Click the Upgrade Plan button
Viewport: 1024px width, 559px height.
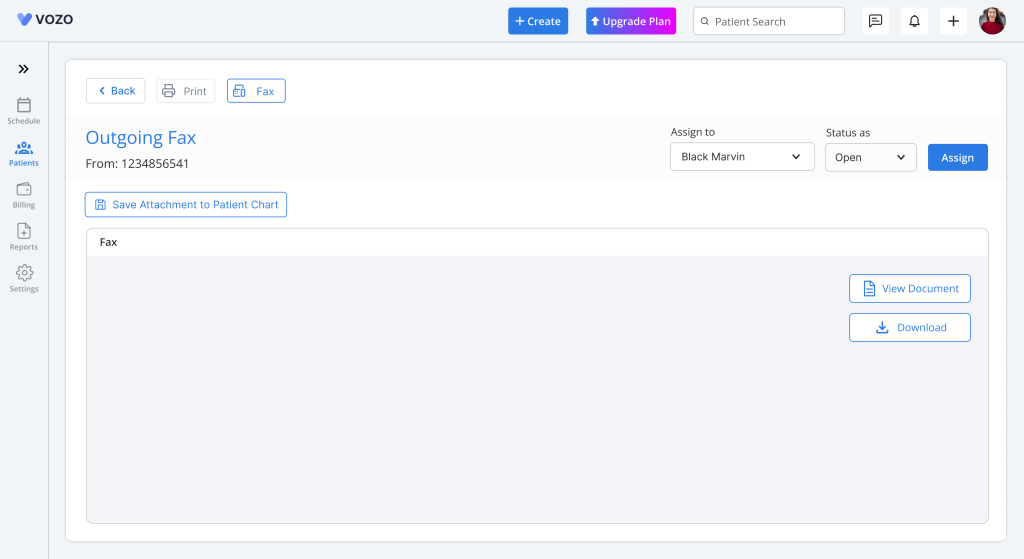(x=631, y=21)
